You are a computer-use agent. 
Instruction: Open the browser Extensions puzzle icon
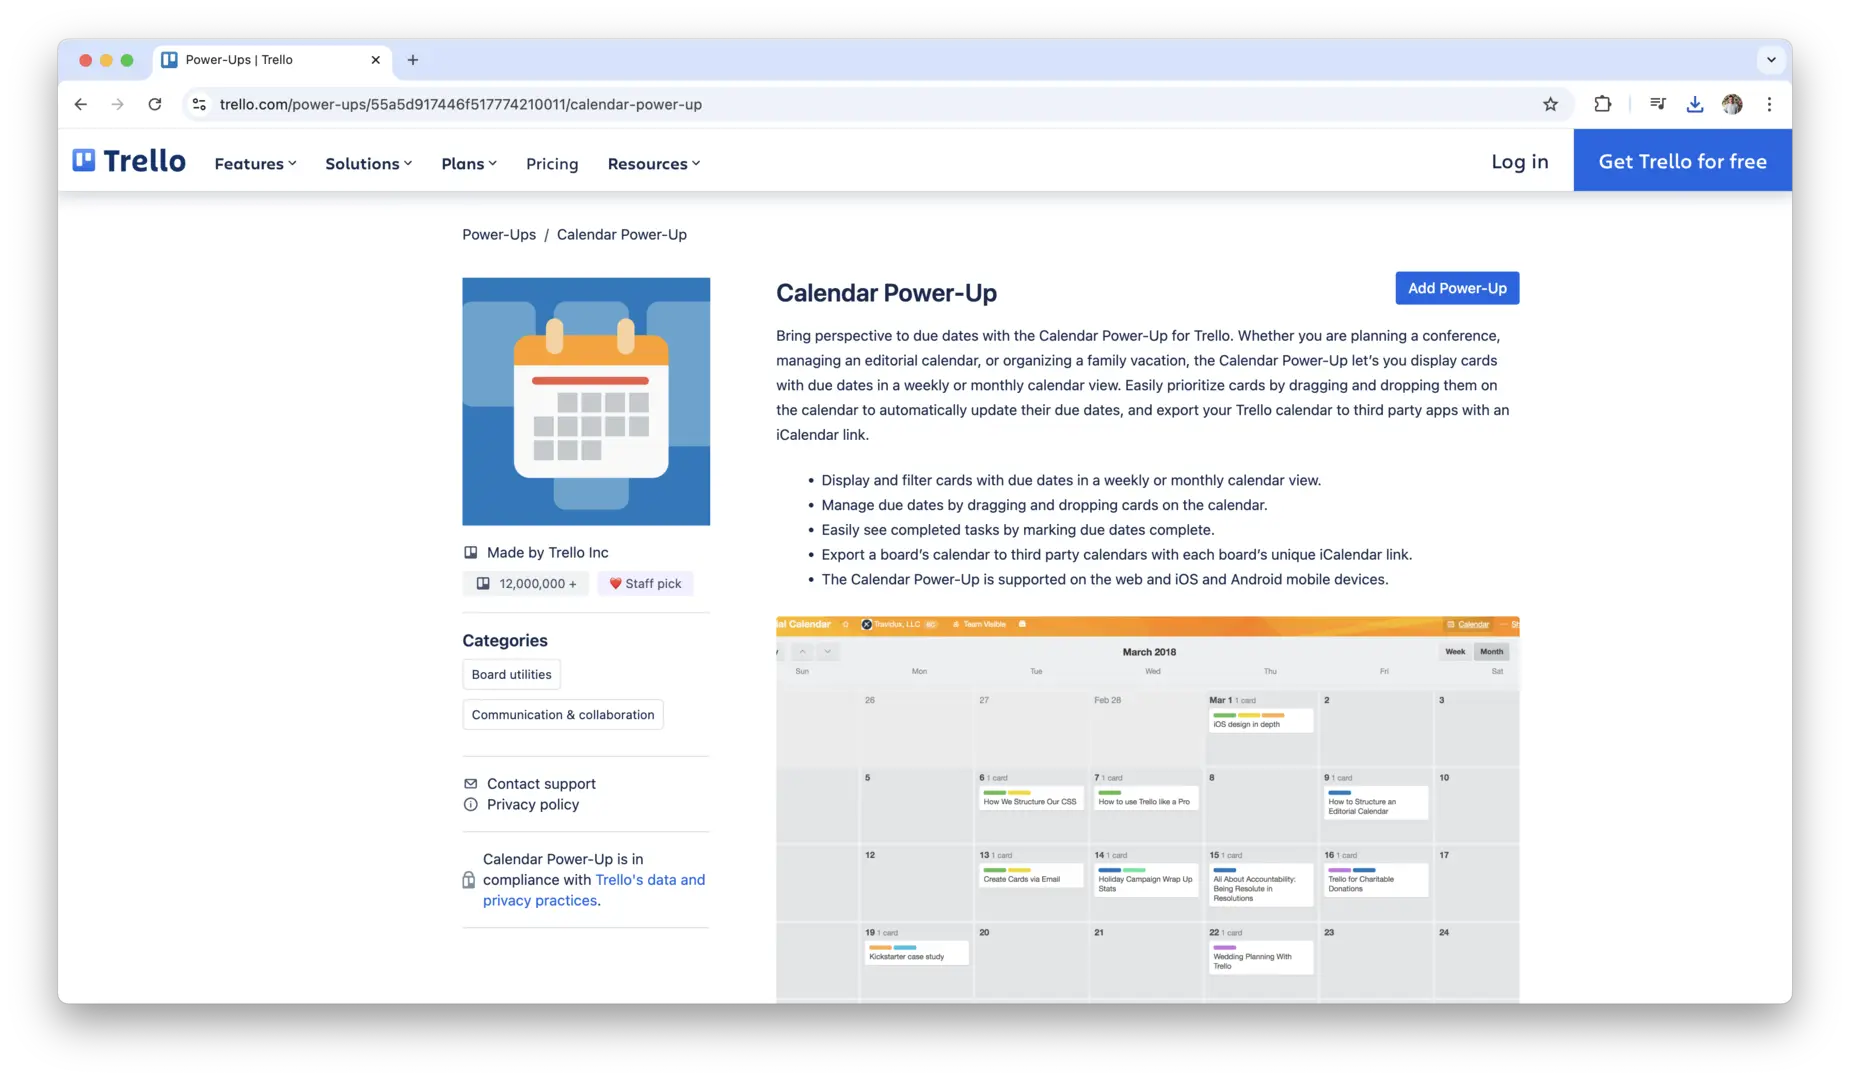tap(1602, 104)
